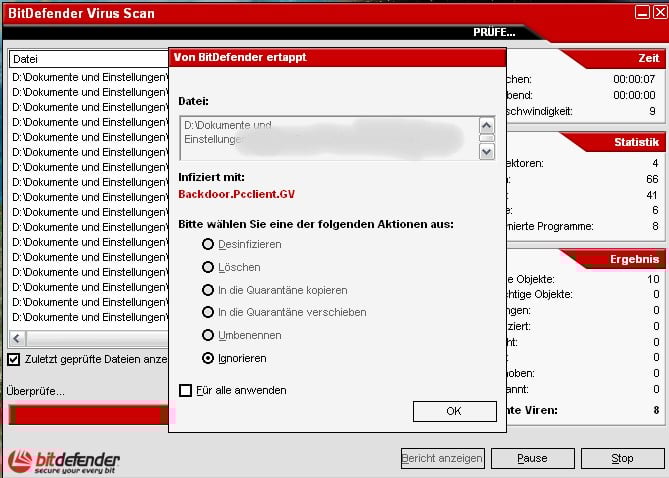Close the BitDefender Virus Scan window
Image resolution: width=669 pixels, height=478 pixels.
pyautogui.click(x=660, y=12)
